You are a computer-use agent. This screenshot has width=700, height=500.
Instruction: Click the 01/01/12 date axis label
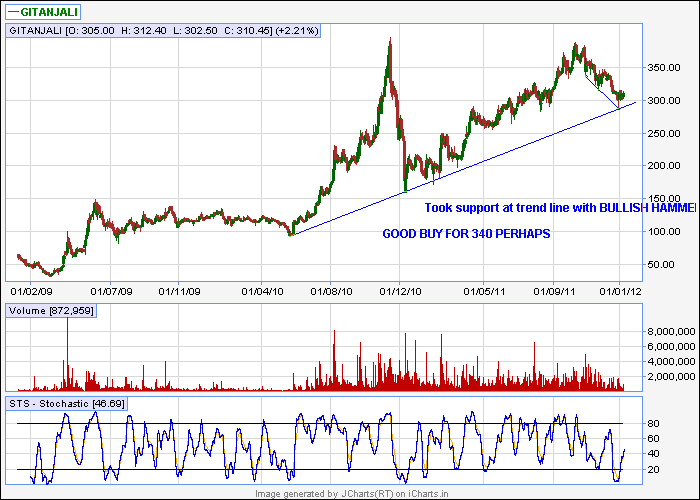[620, 292]
